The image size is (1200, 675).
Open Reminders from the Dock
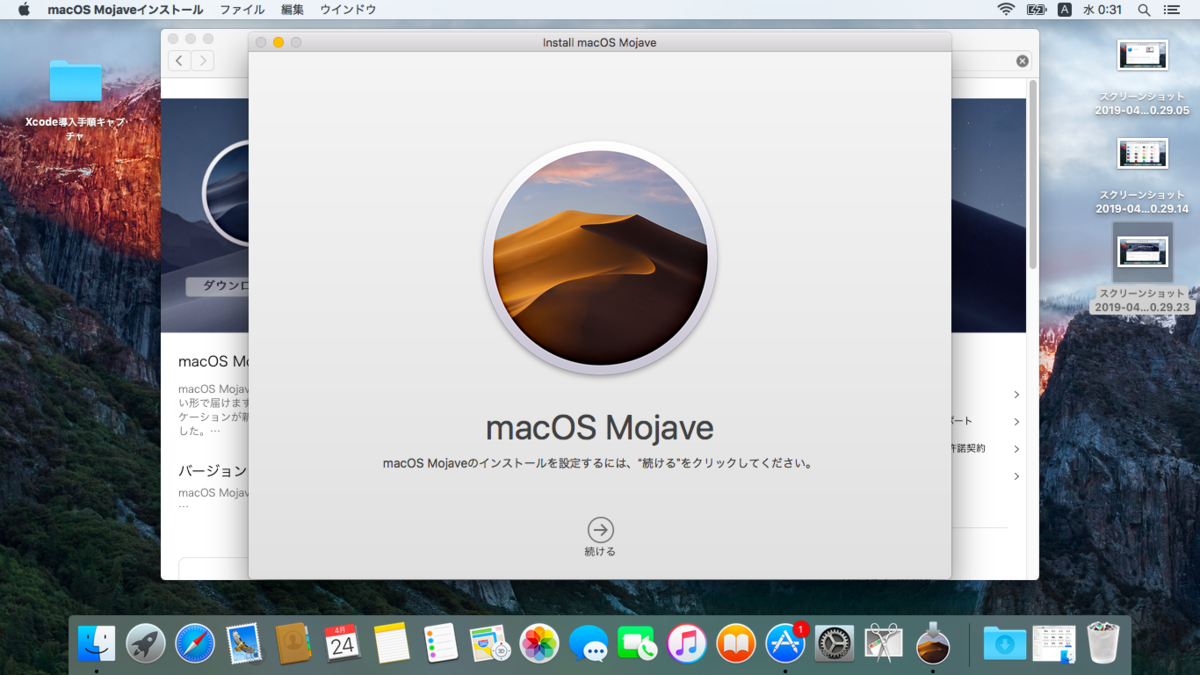tap(440, 644)
